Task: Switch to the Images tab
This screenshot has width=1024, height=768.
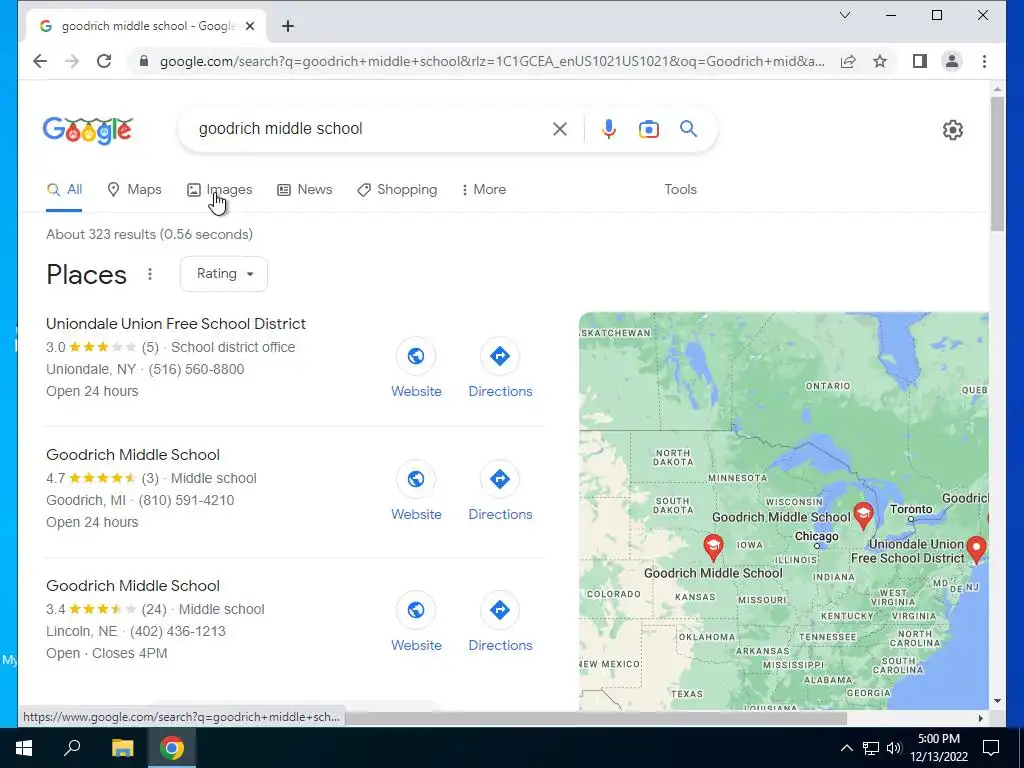Action: (219, 189)
